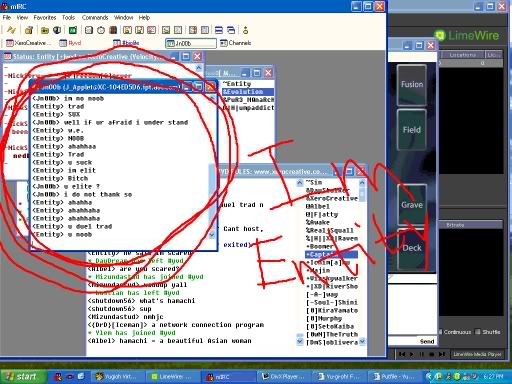Click the Send button in chat panel

click(x=427, y=341)
